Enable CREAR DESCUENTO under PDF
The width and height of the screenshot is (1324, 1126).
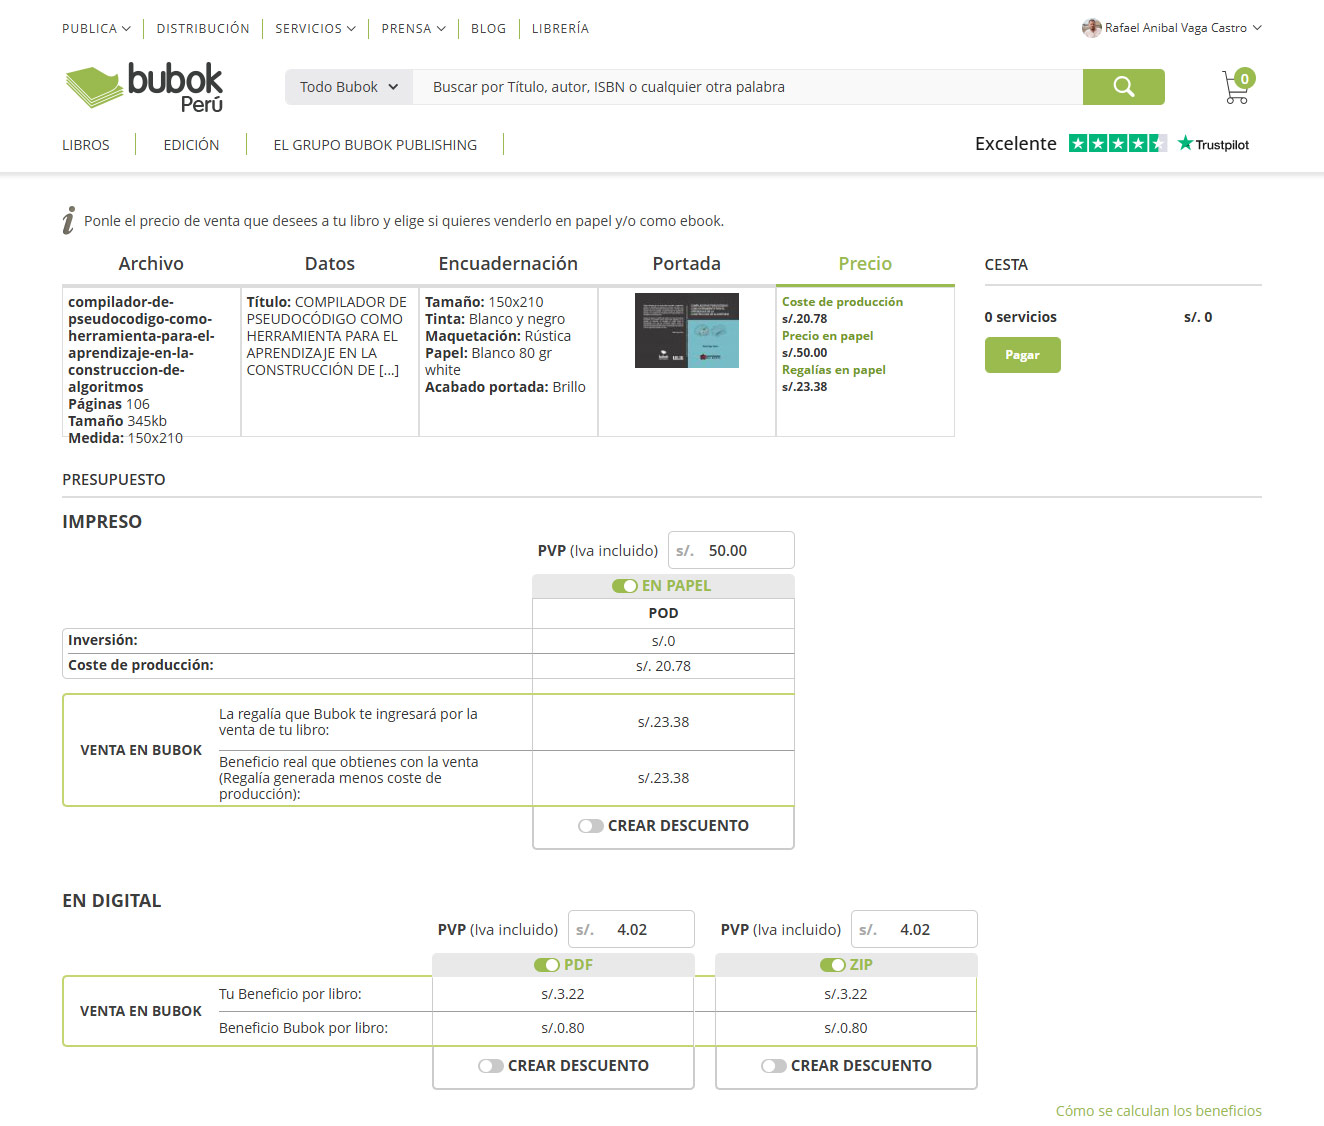491,1066
